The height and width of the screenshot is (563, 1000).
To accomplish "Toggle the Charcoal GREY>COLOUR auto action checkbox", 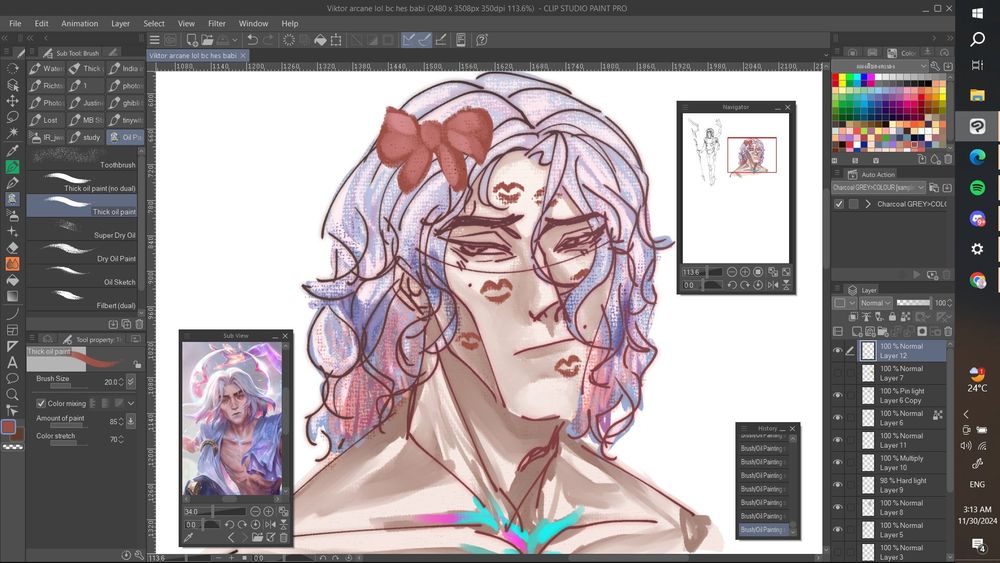I will (x=839, y=204).
